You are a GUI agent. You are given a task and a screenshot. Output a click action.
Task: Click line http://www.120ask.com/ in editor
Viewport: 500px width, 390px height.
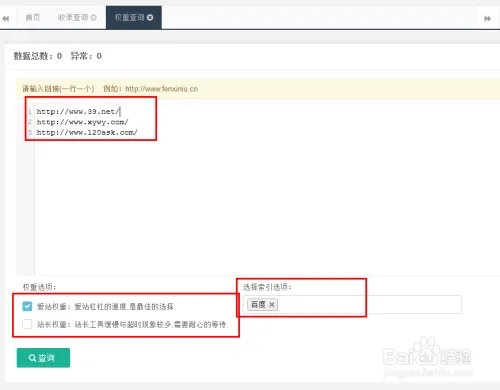87,133
